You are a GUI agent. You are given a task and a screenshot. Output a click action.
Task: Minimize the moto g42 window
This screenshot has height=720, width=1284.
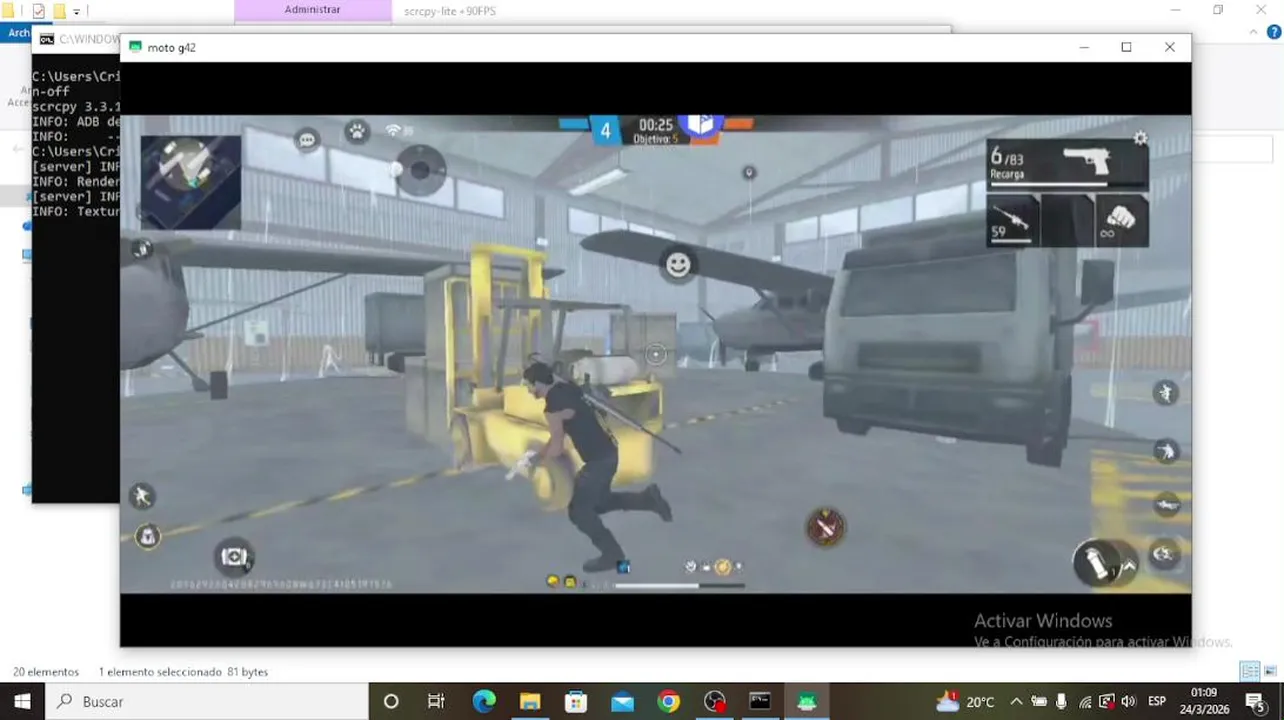[x=1083, y=47]
